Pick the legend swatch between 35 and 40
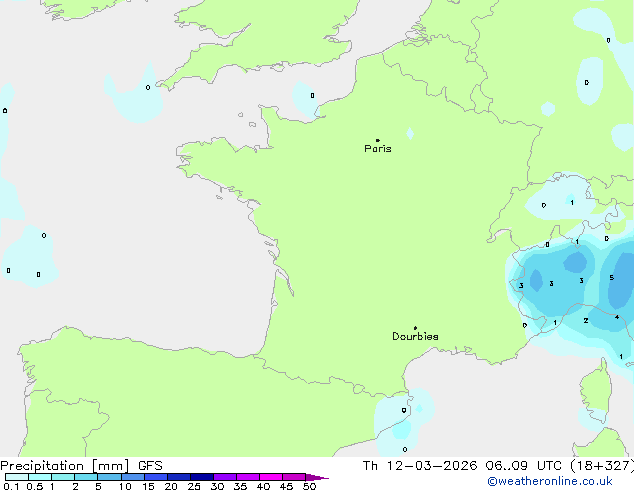Screen dimensions: 634x490 pyautogui.click(x=248, y=477)
